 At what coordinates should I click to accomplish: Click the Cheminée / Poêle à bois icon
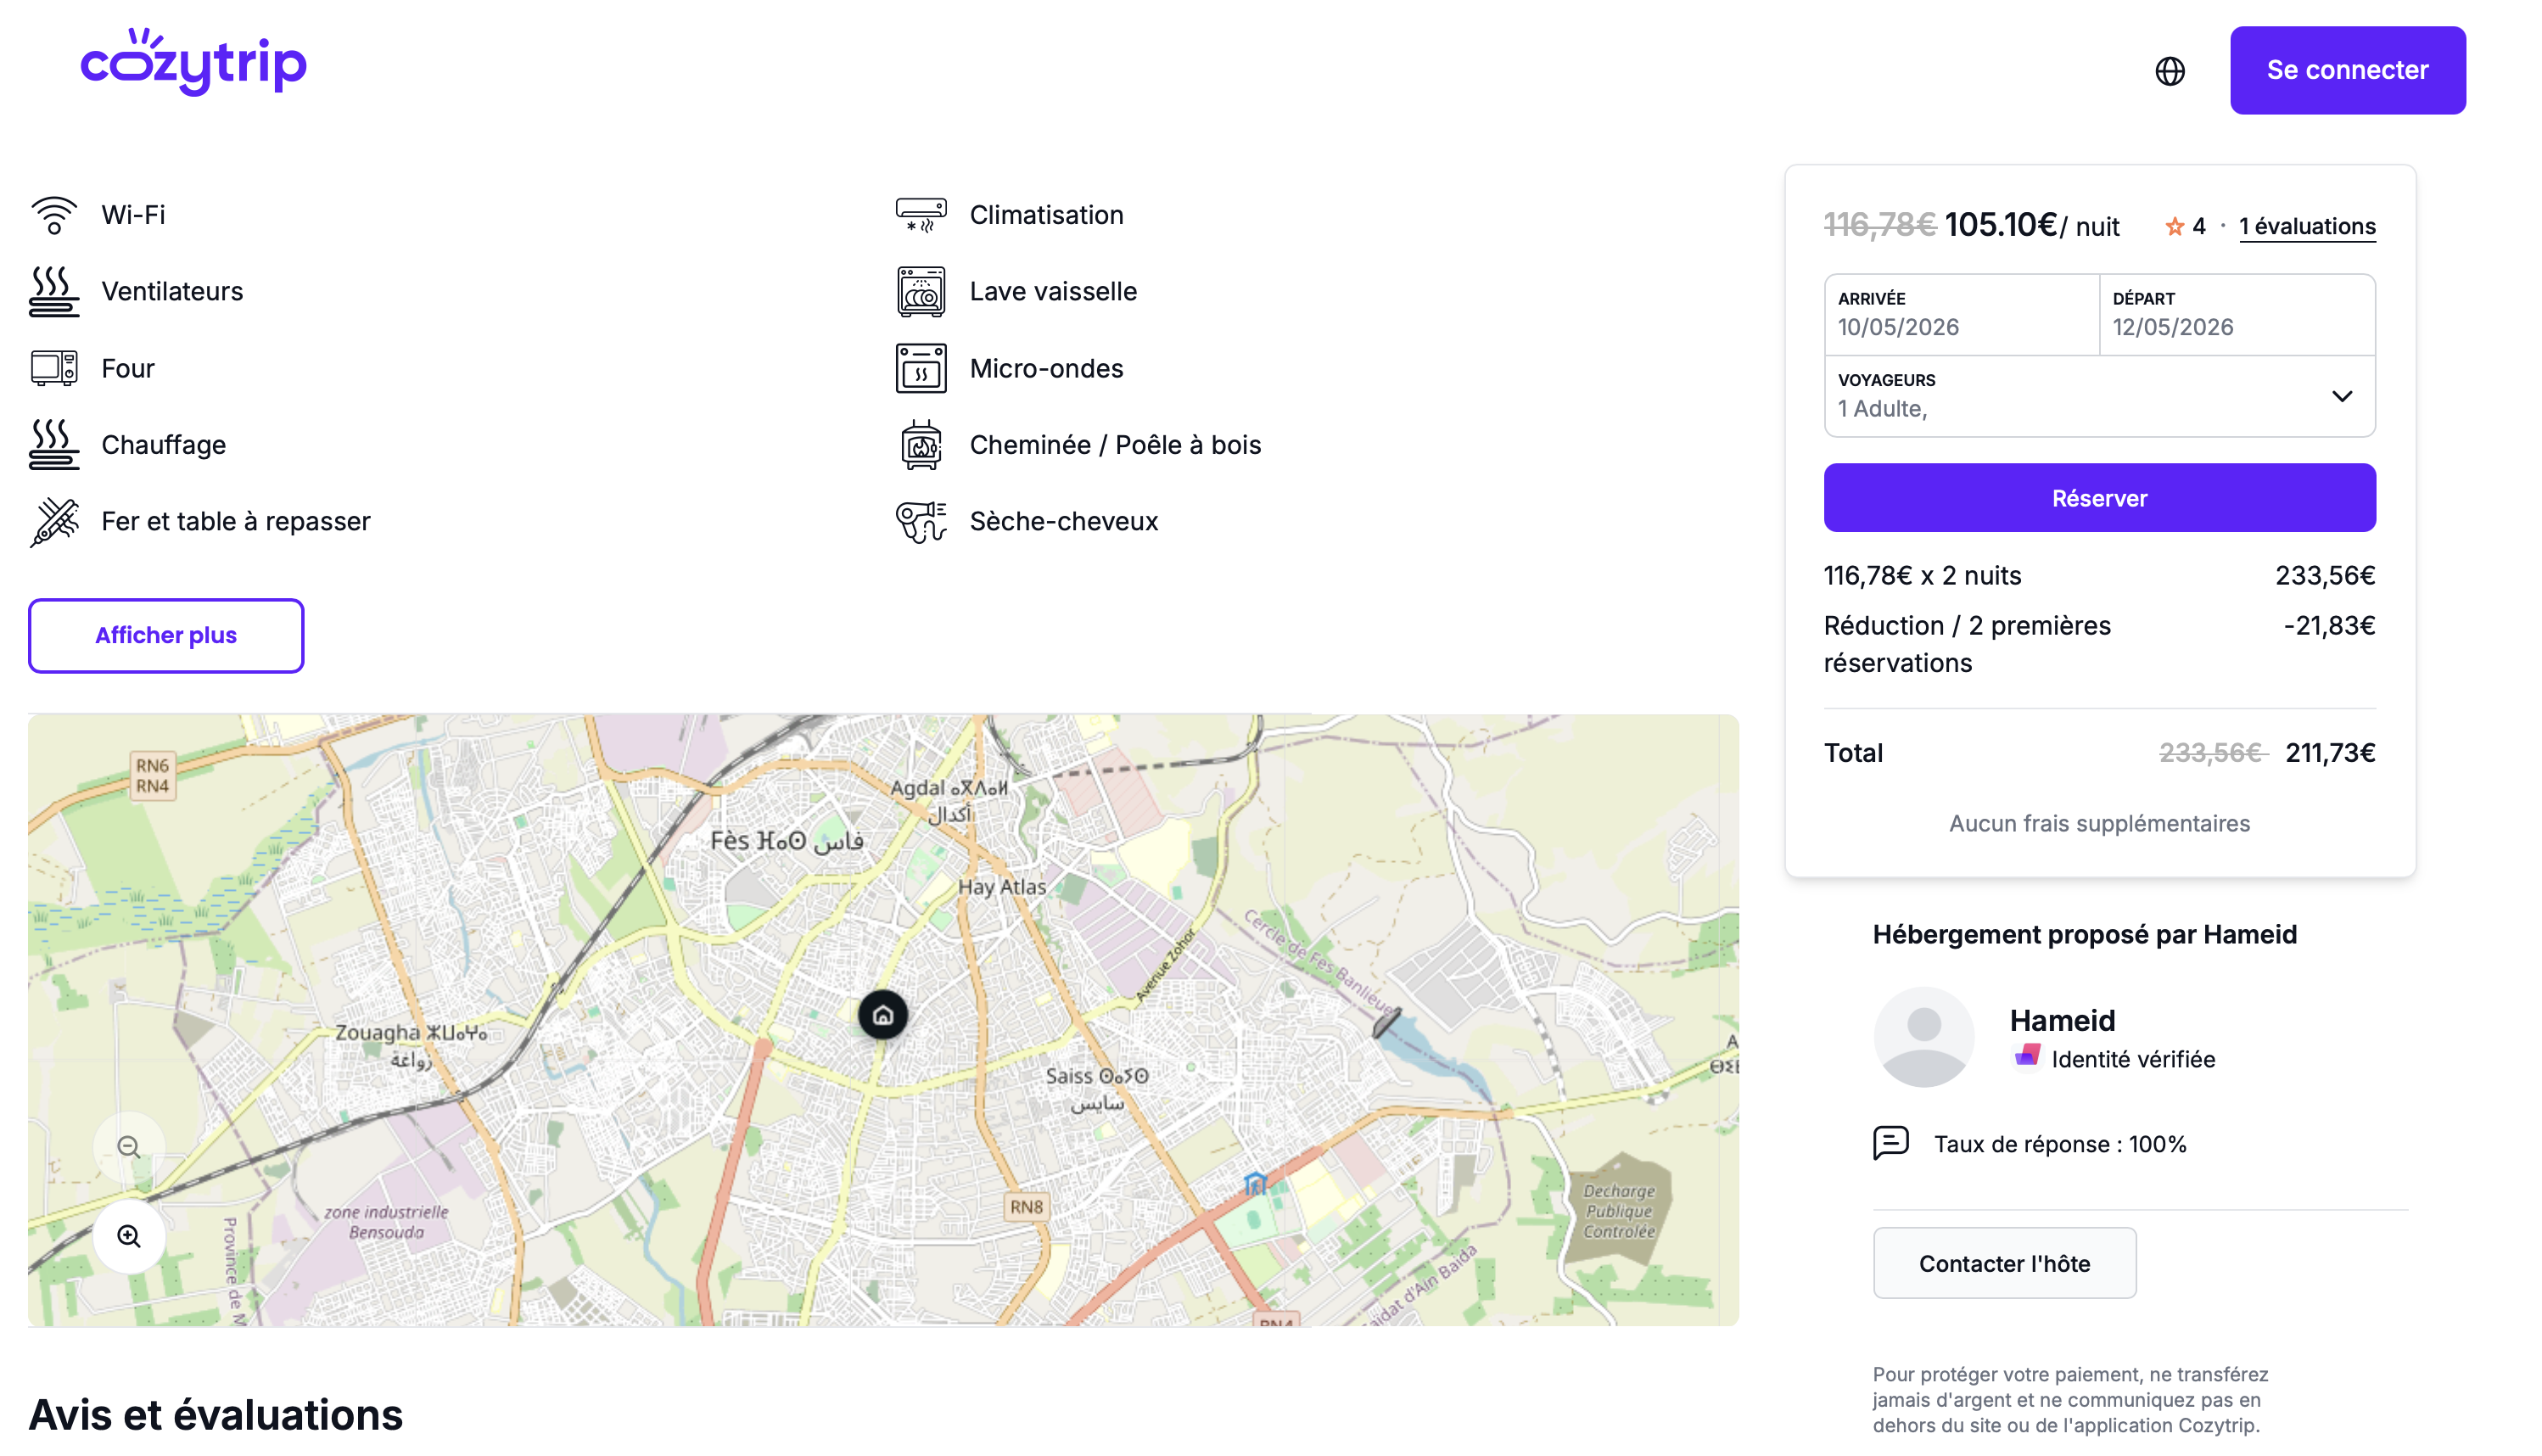(x=920, y=444)
